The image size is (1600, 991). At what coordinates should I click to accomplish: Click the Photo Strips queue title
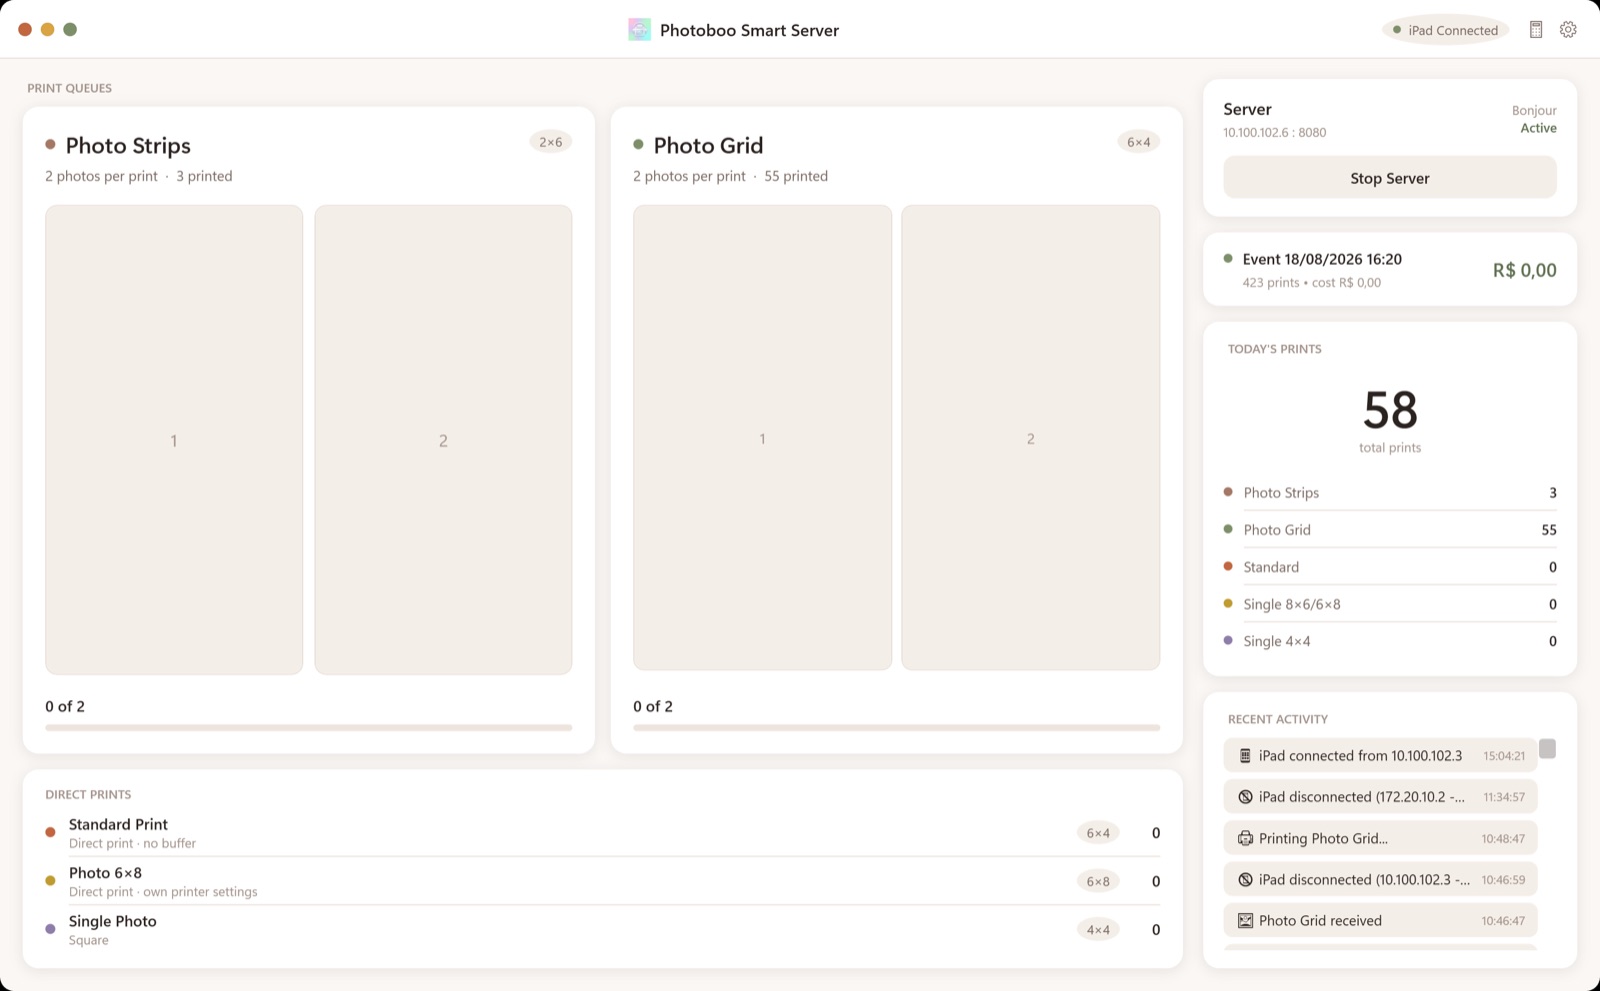point(128,146)
